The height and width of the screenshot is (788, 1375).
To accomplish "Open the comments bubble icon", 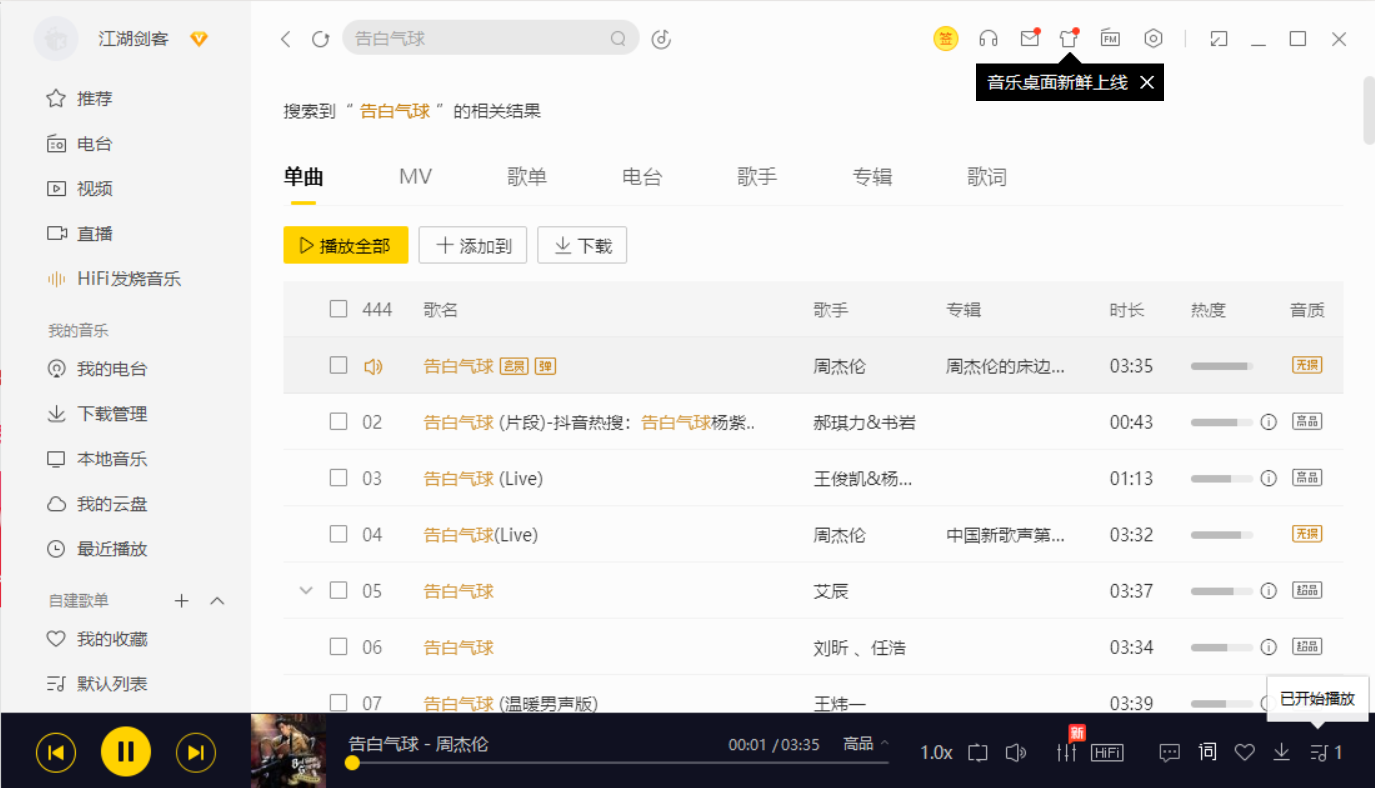I will point(1169,753).
